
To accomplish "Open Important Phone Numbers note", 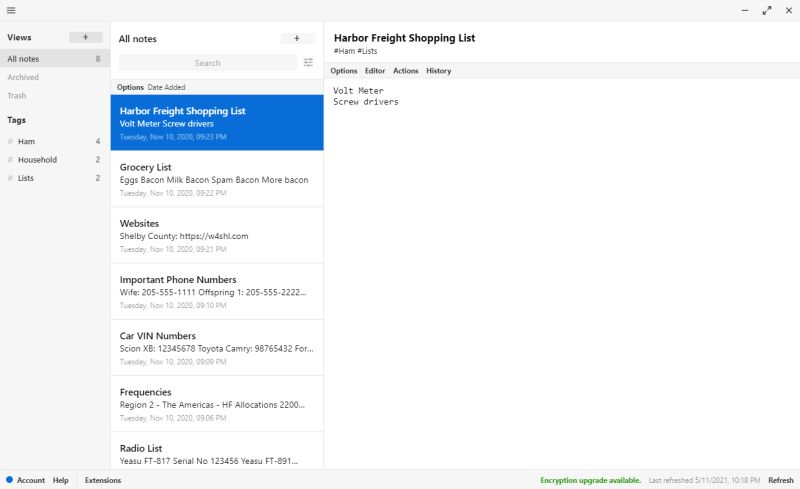I will click(217, 291).
